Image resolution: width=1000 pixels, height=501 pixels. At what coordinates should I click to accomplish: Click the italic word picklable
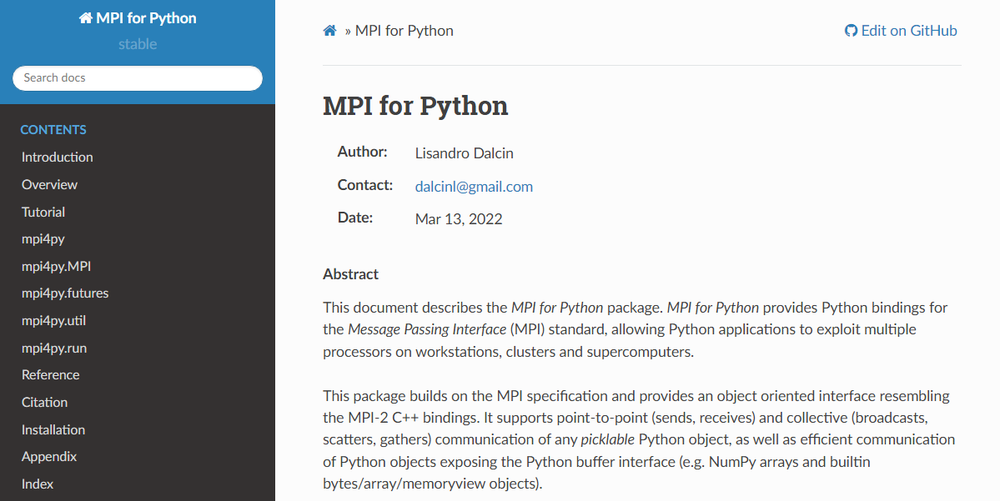click(x=608, y=439)
